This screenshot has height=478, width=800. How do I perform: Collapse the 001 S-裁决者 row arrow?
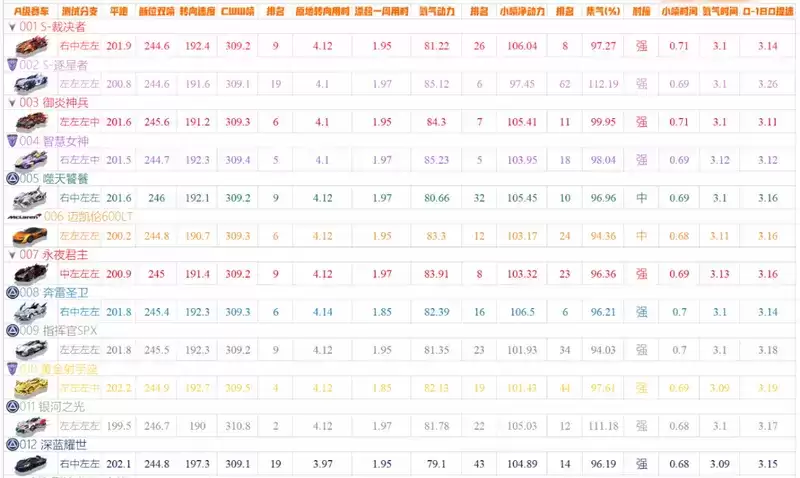(x=10, y=27)
